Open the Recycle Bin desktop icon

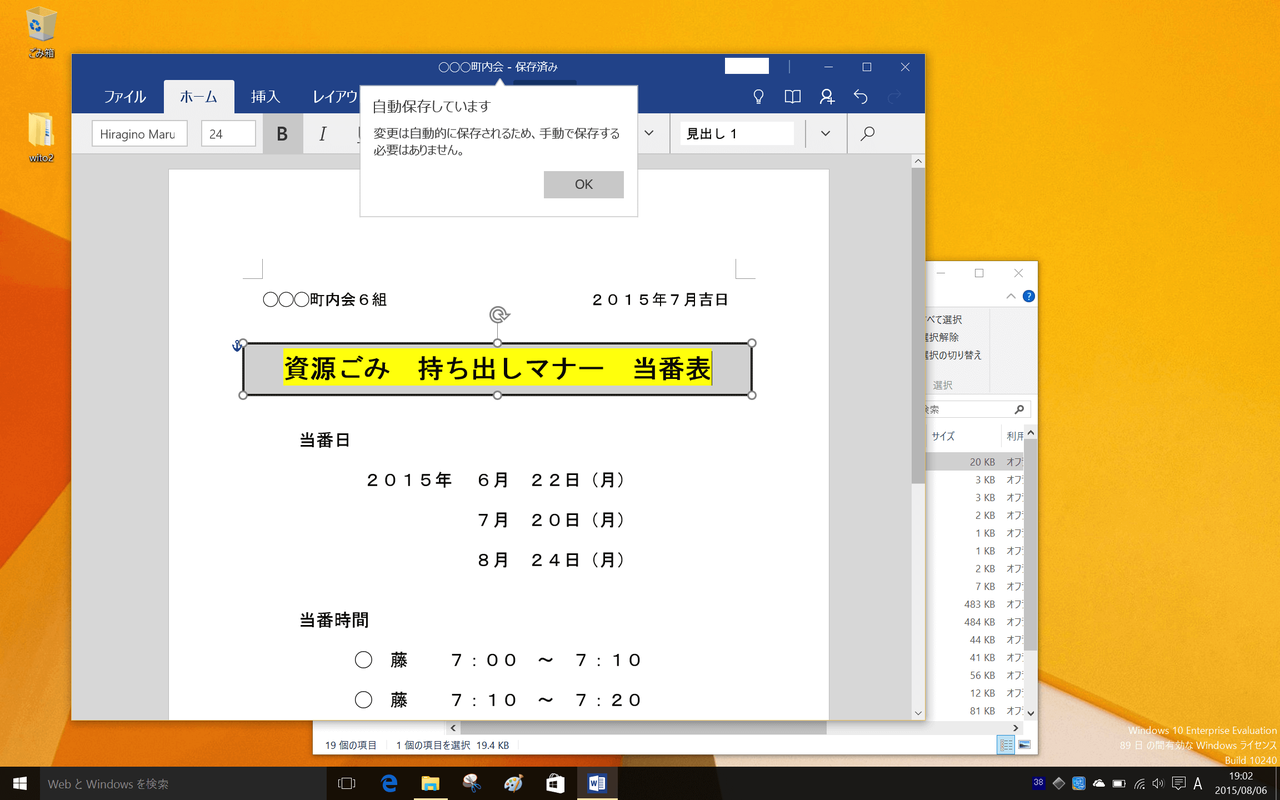[42, 32]
